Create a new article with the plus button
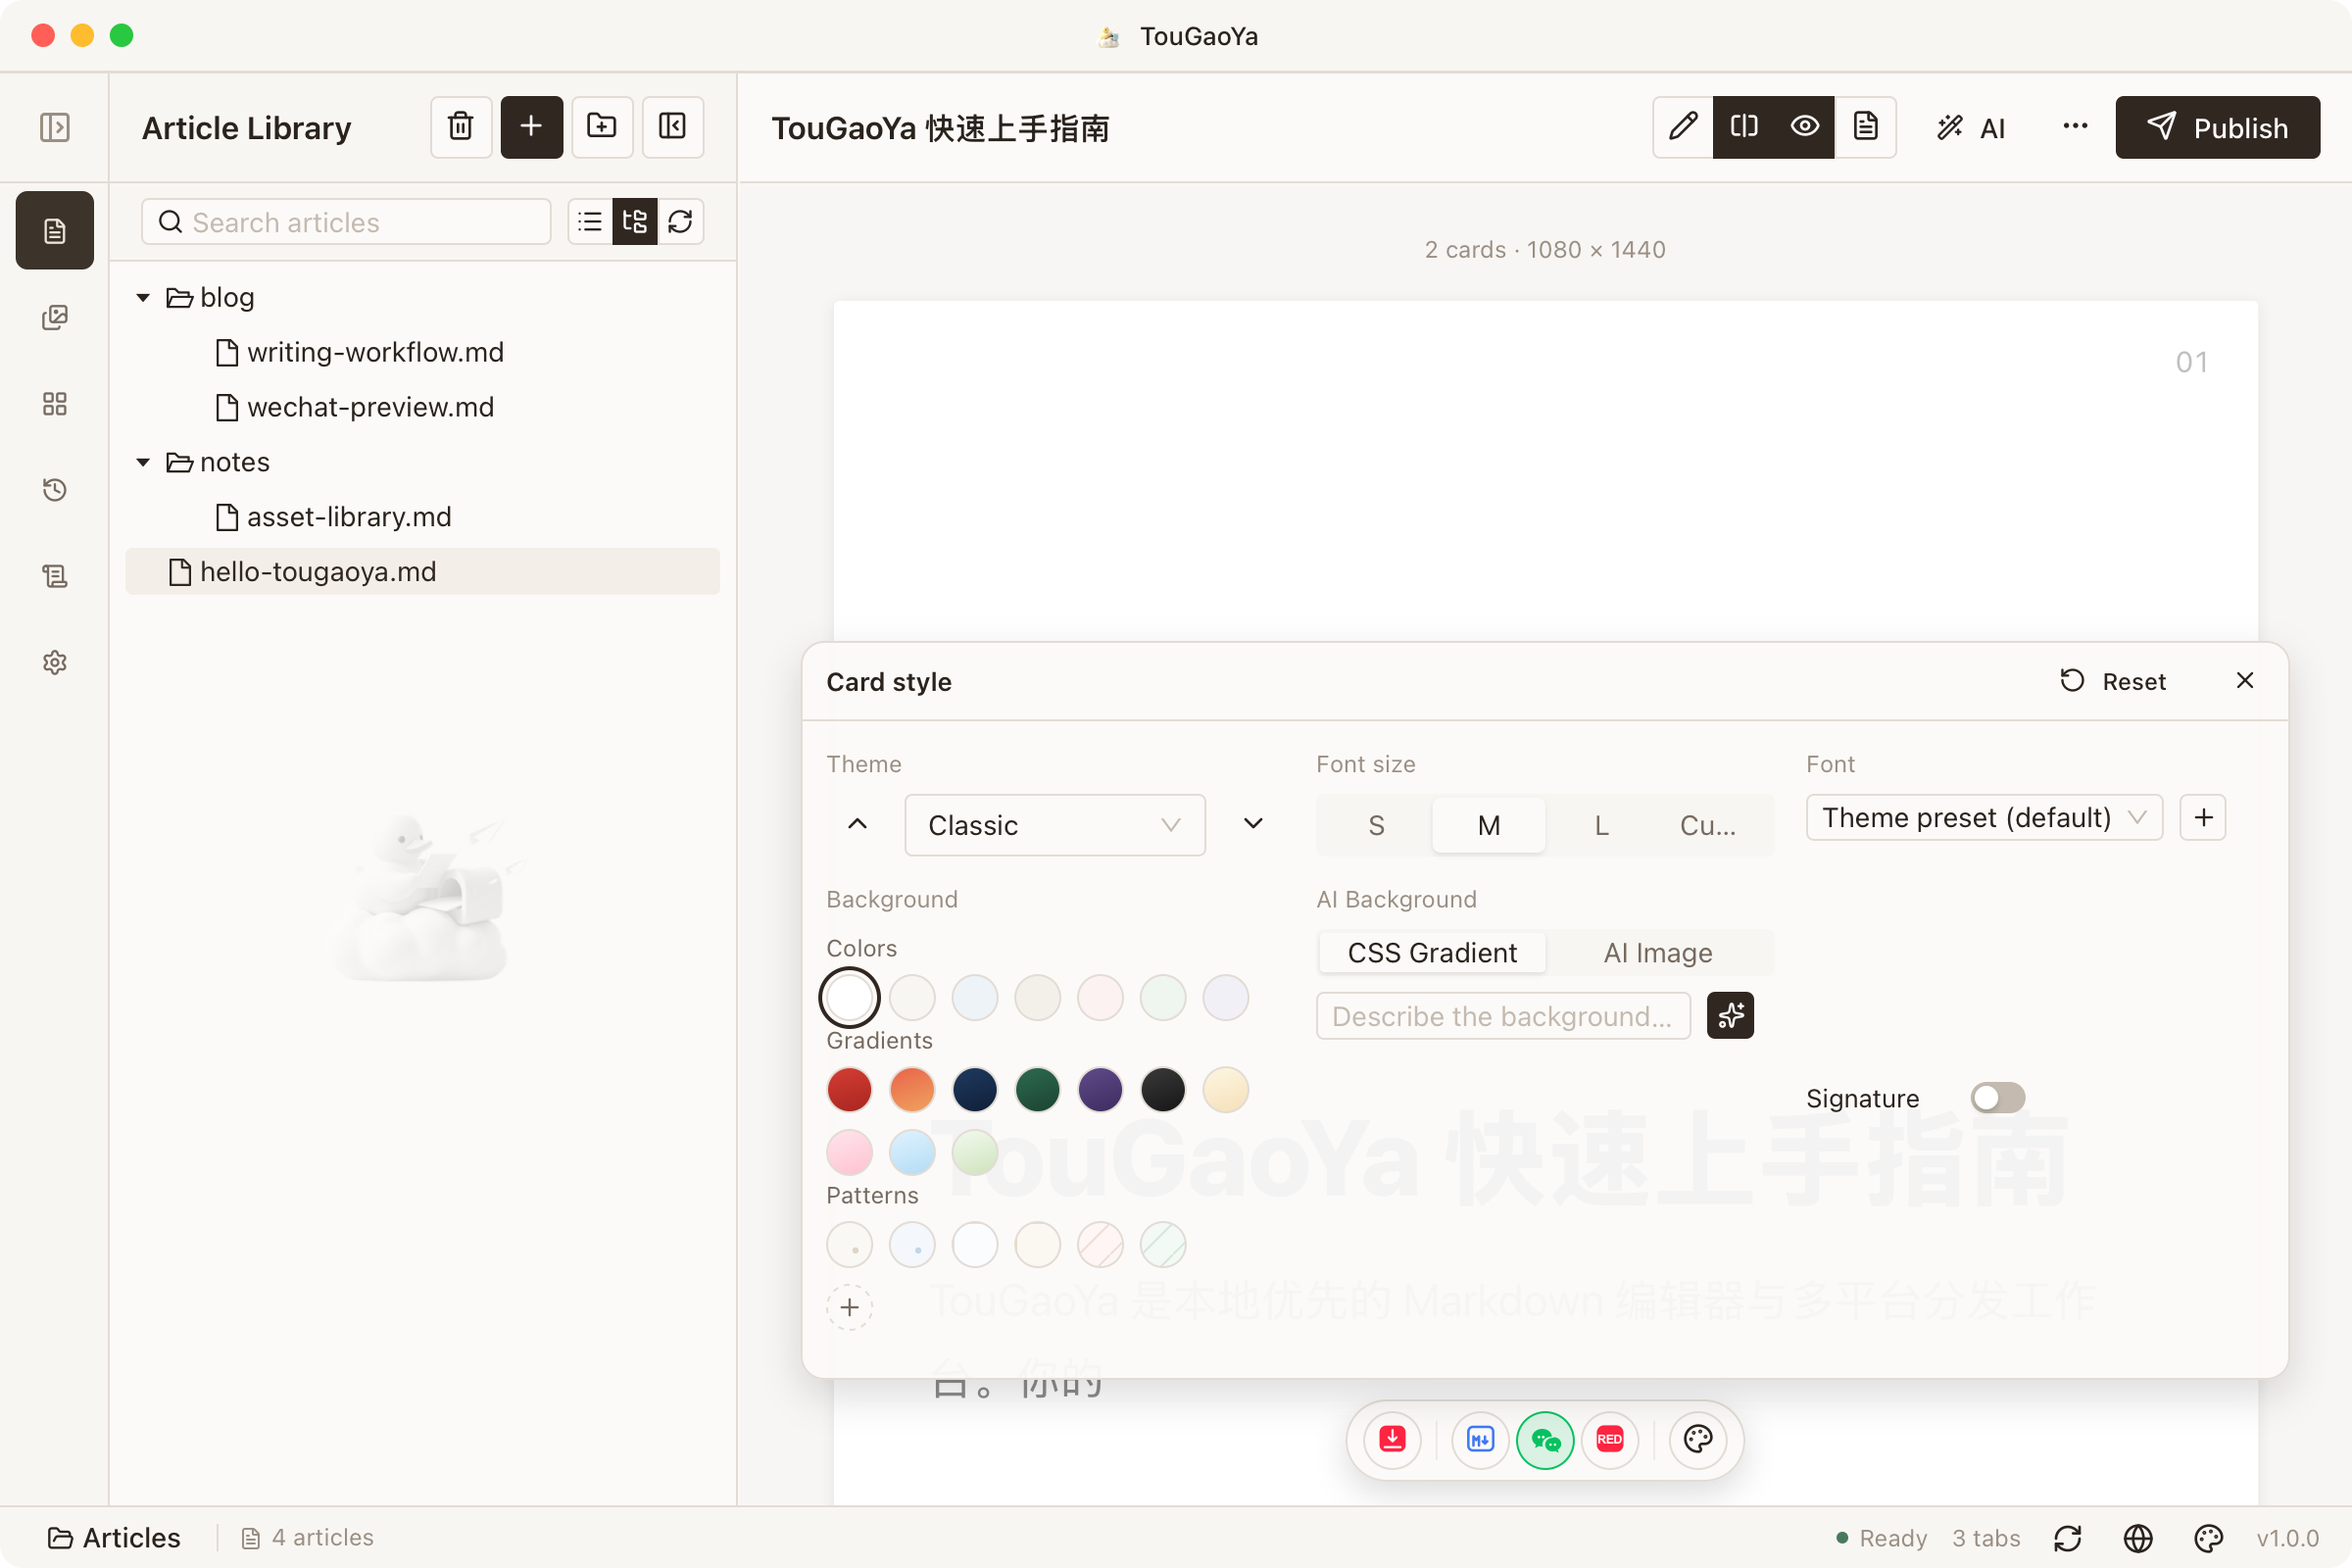The image size is (2352, 1568). pyautogui.click(x=531, y=127)
